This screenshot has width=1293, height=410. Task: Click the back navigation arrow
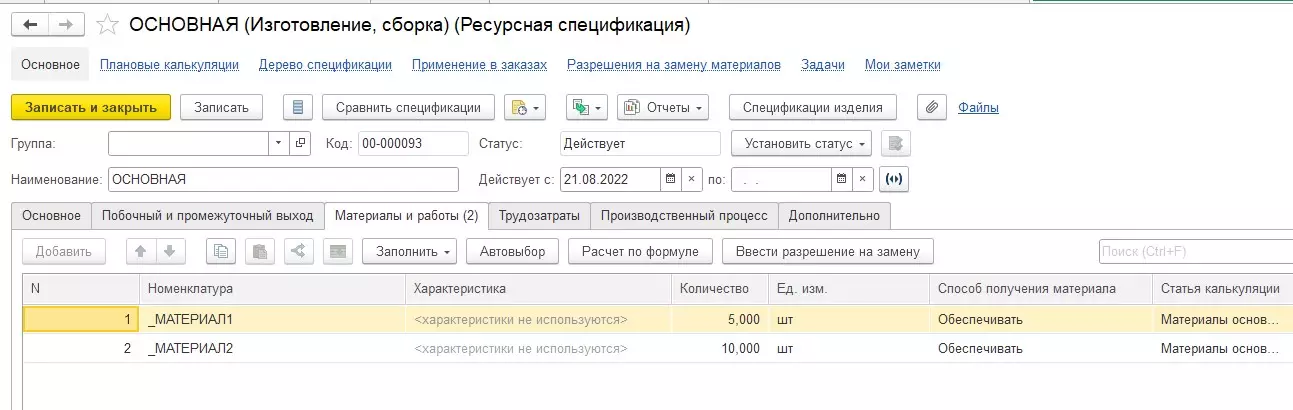click(29, 24)
